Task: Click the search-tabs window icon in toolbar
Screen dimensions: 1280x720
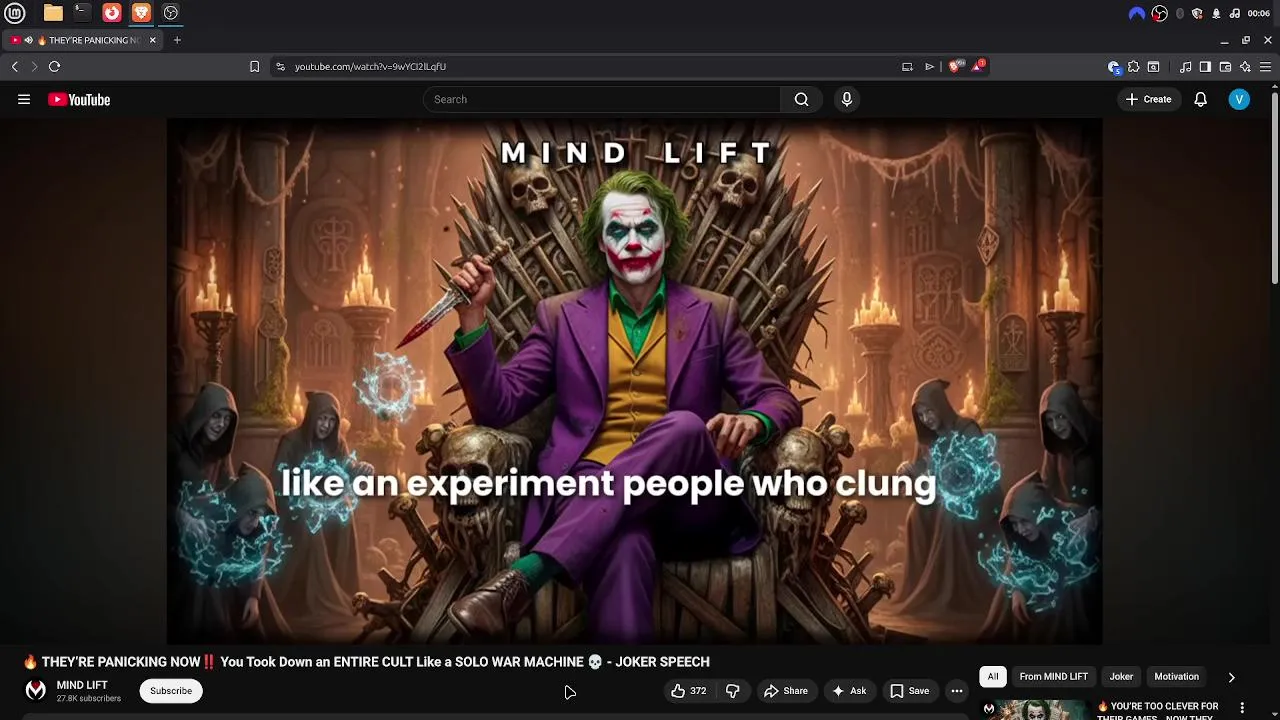Action: pyautogui.click(x=1153, y=67)
